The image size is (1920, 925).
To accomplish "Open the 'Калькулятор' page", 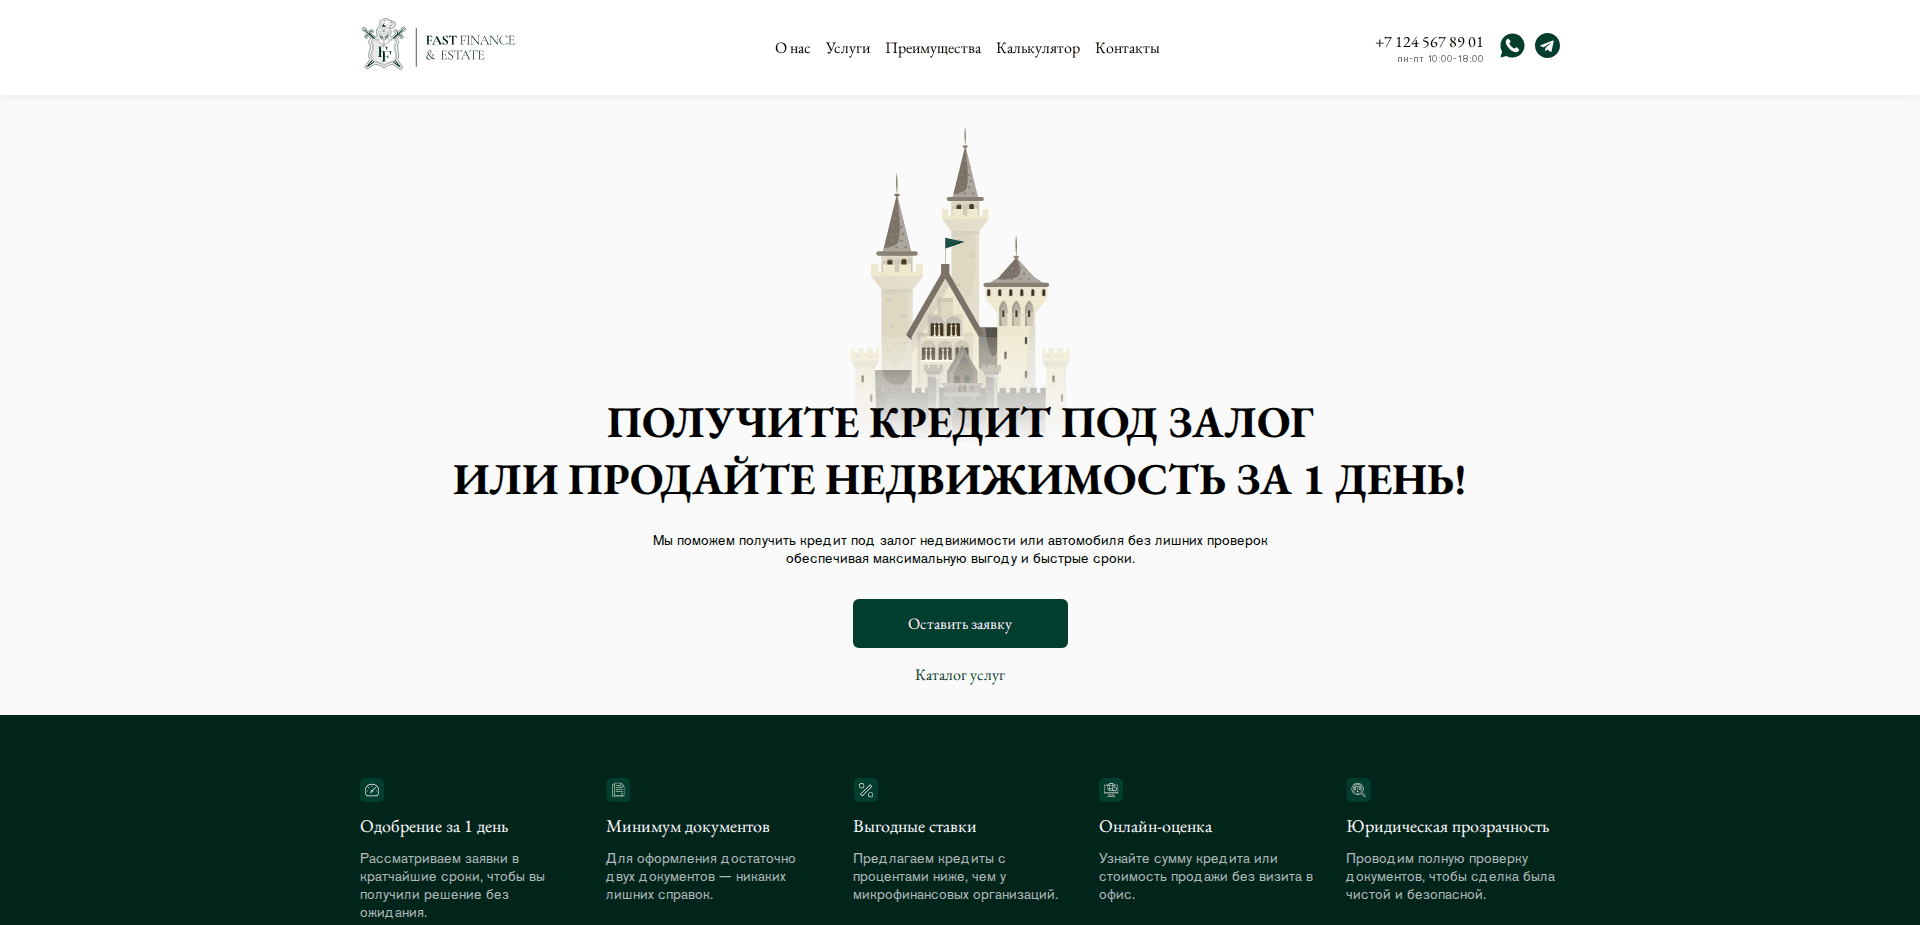I will coord(1038,47).
